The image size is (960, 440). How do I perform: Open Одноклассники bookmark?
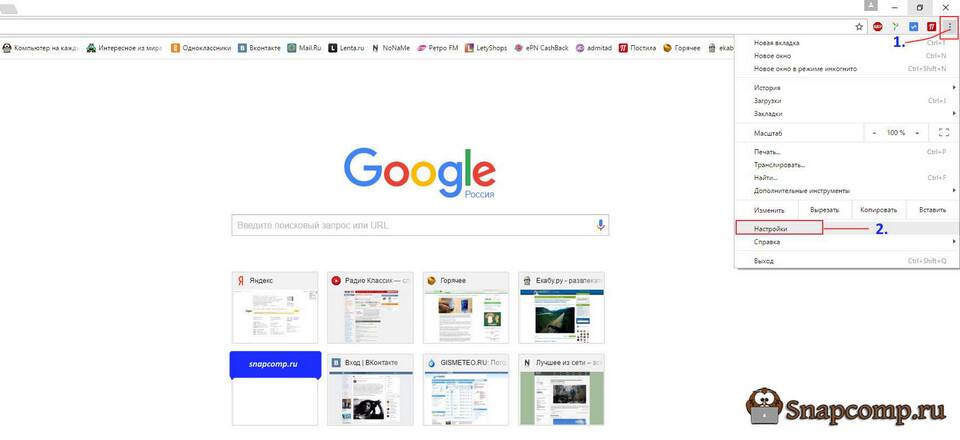coord(201,48)
